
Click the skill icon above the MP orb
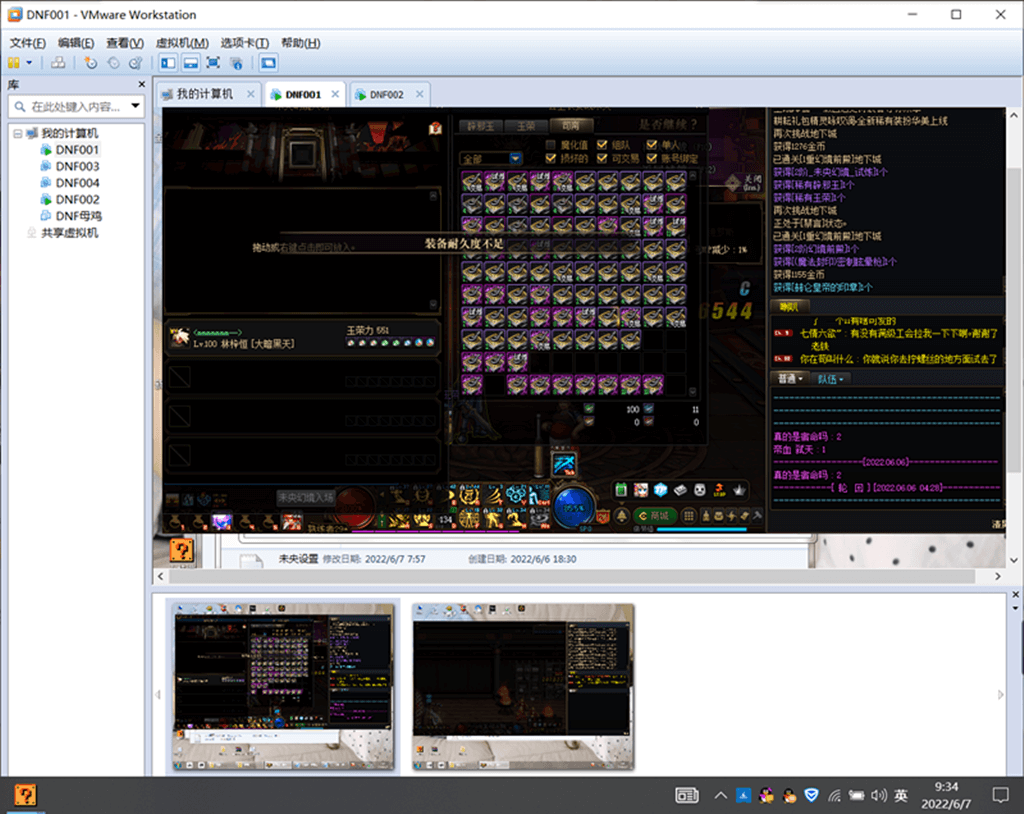point(564,464)
